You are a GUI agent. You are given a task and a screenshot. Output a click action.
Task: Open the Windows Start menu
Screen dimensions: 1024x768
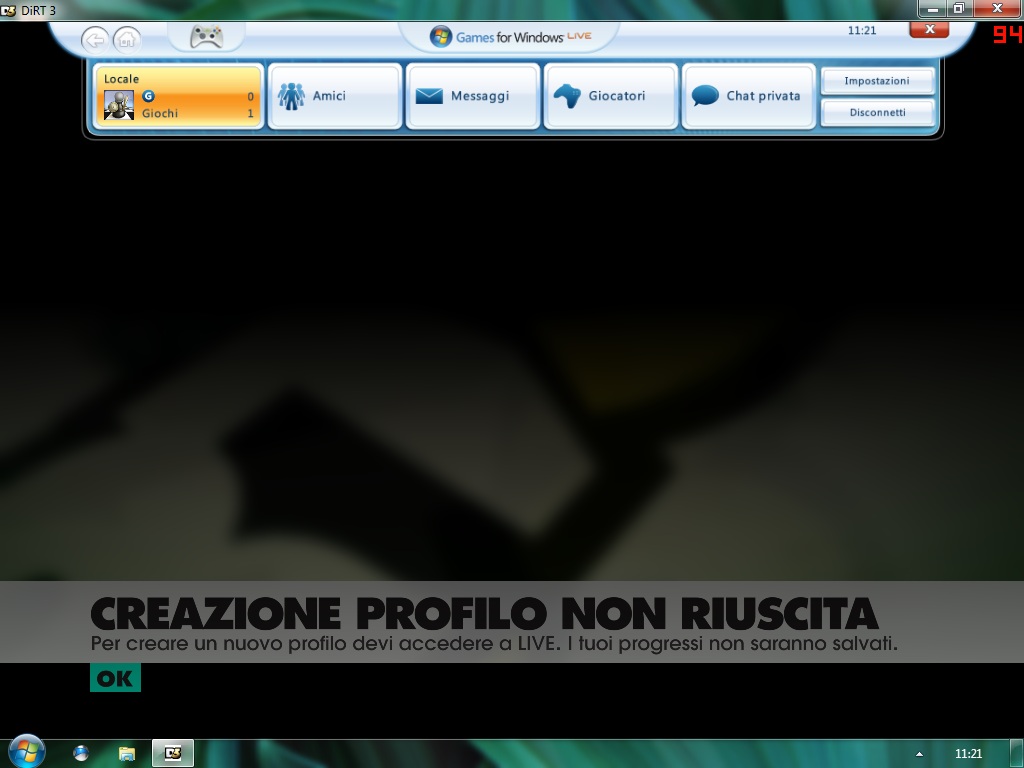coord(27,751)
